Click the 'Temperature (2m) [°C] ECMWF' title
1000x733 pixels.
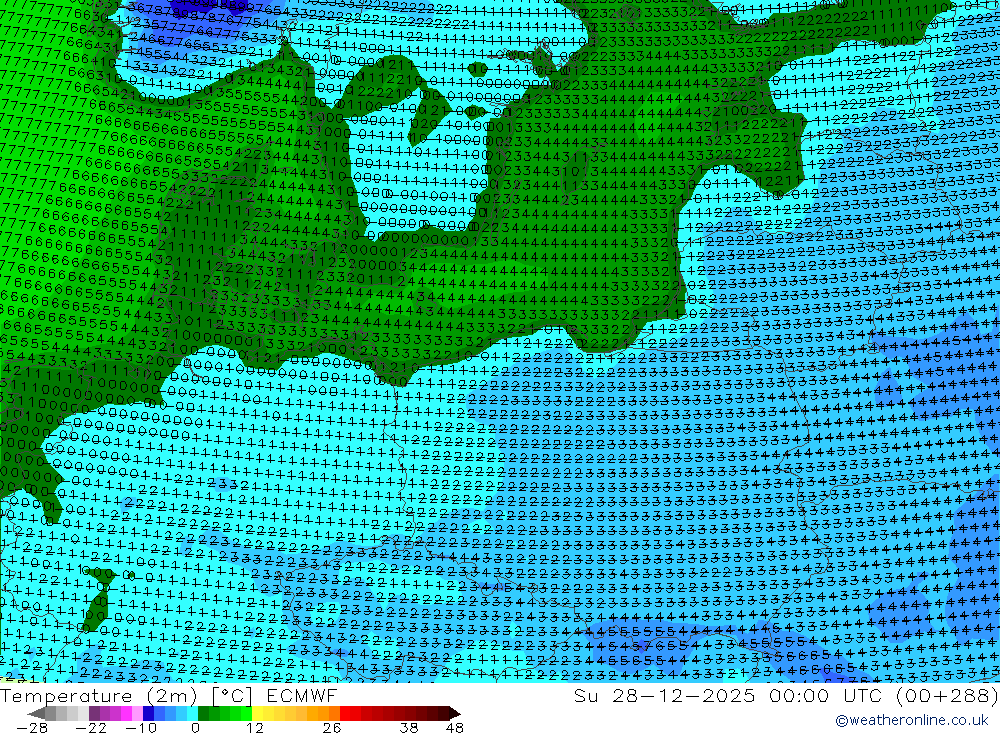(168, 695)
